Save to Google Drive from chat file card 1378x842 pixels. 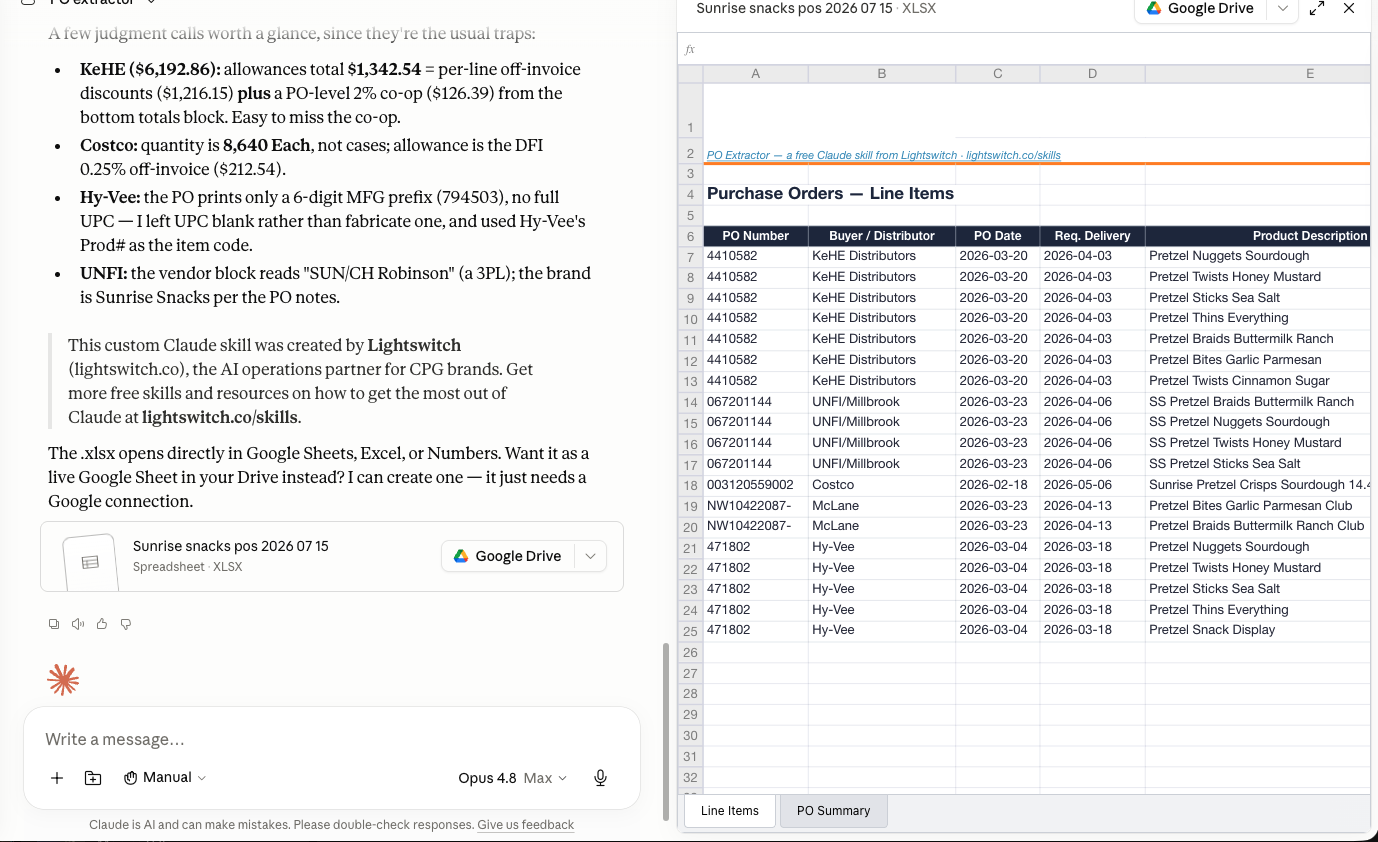click(509, 556)
